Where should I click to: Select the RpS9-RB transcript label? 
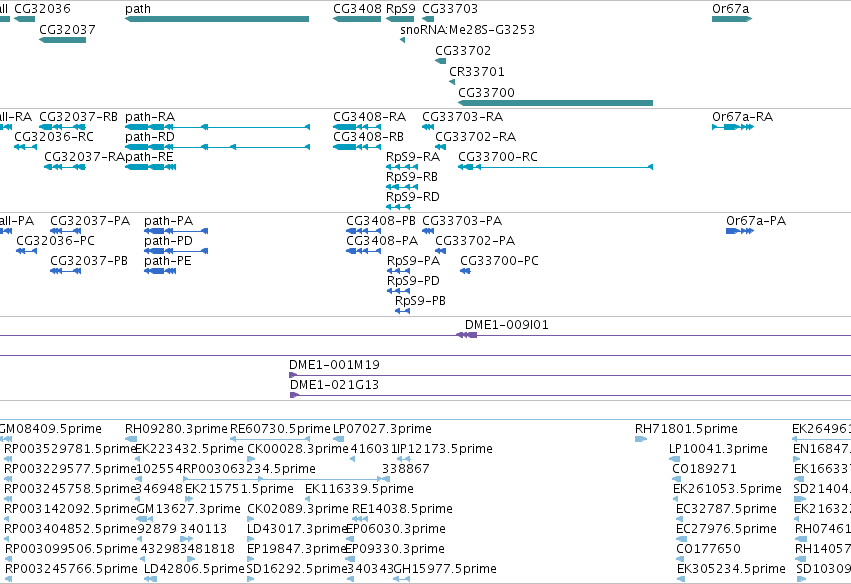tap(412, 177)
